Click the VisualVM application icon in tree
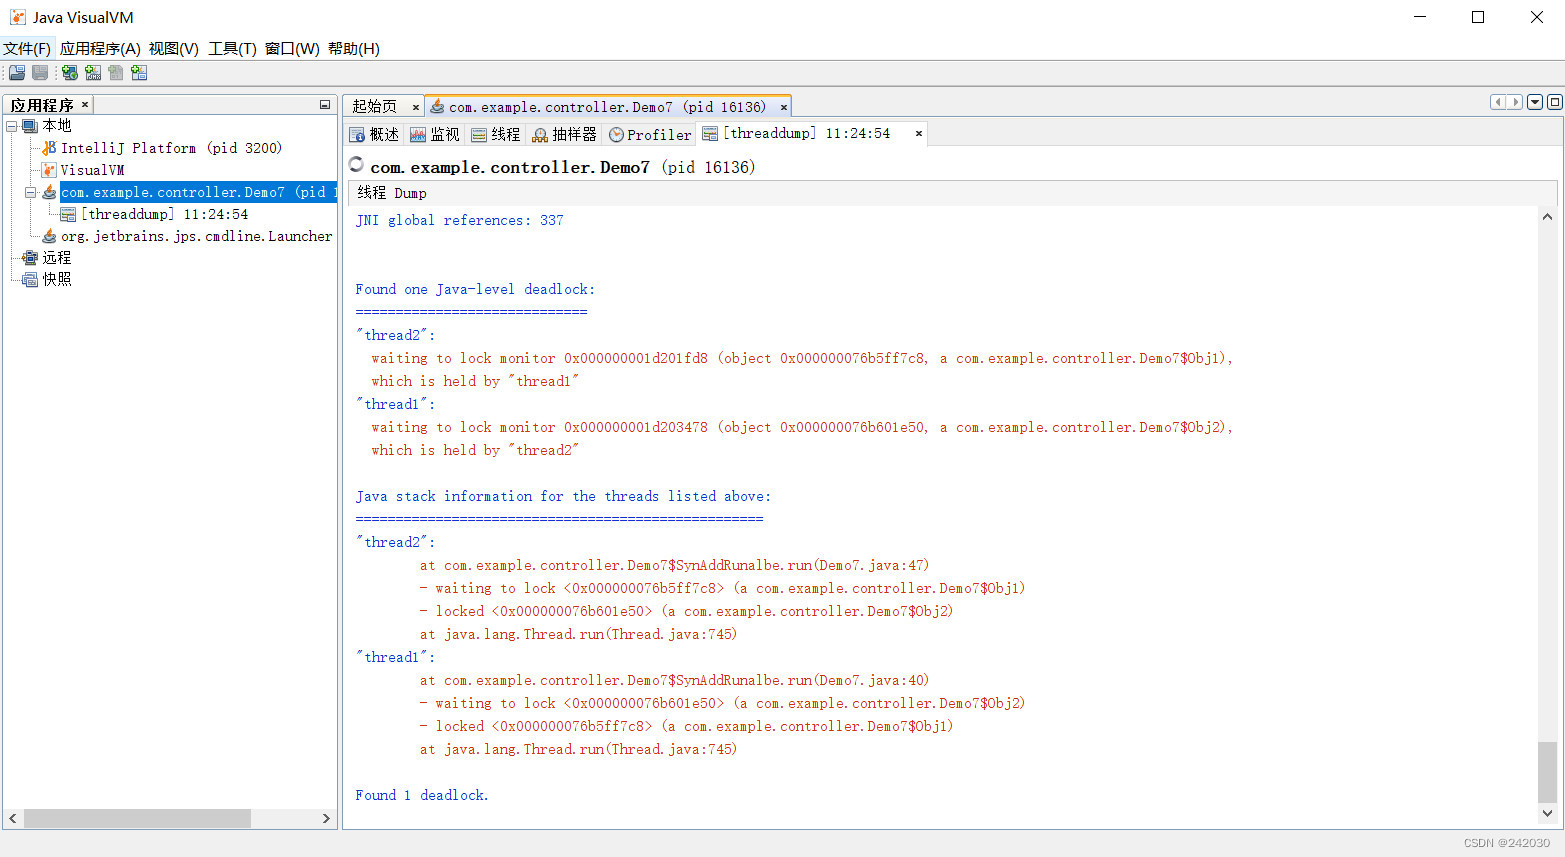This screenshot has height=857, width=1565. pos(49,170)
